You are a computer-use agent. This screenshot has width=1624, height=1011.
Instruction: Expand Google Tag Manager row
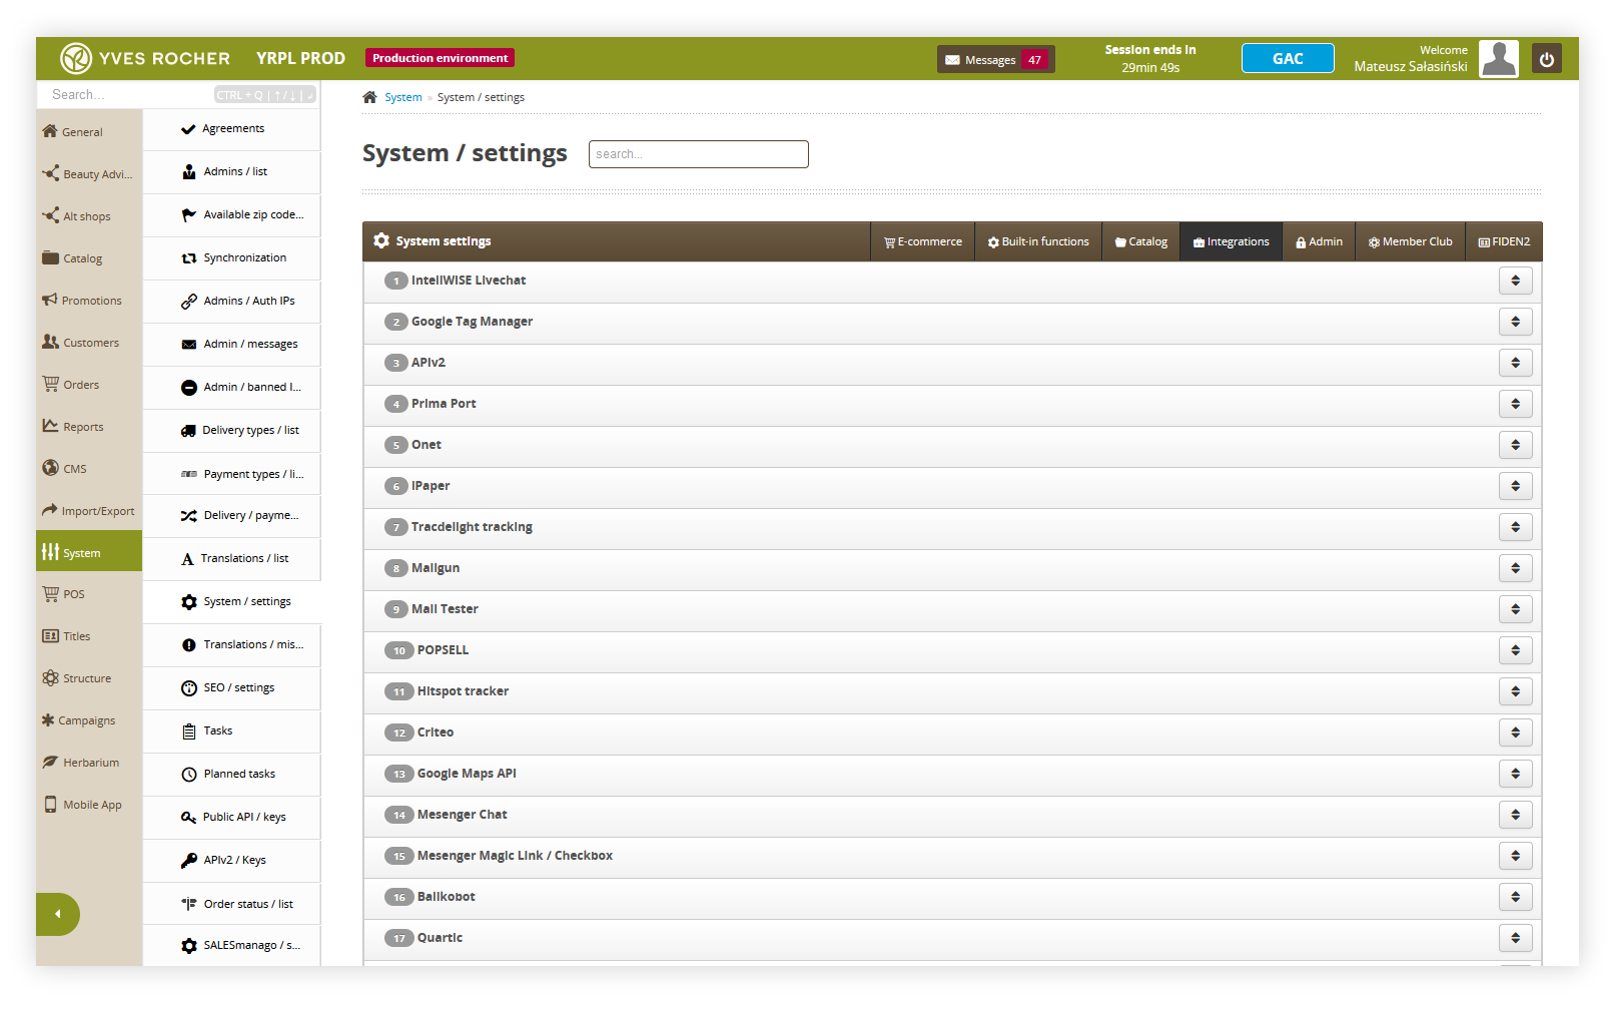(x=1515, y=322)
